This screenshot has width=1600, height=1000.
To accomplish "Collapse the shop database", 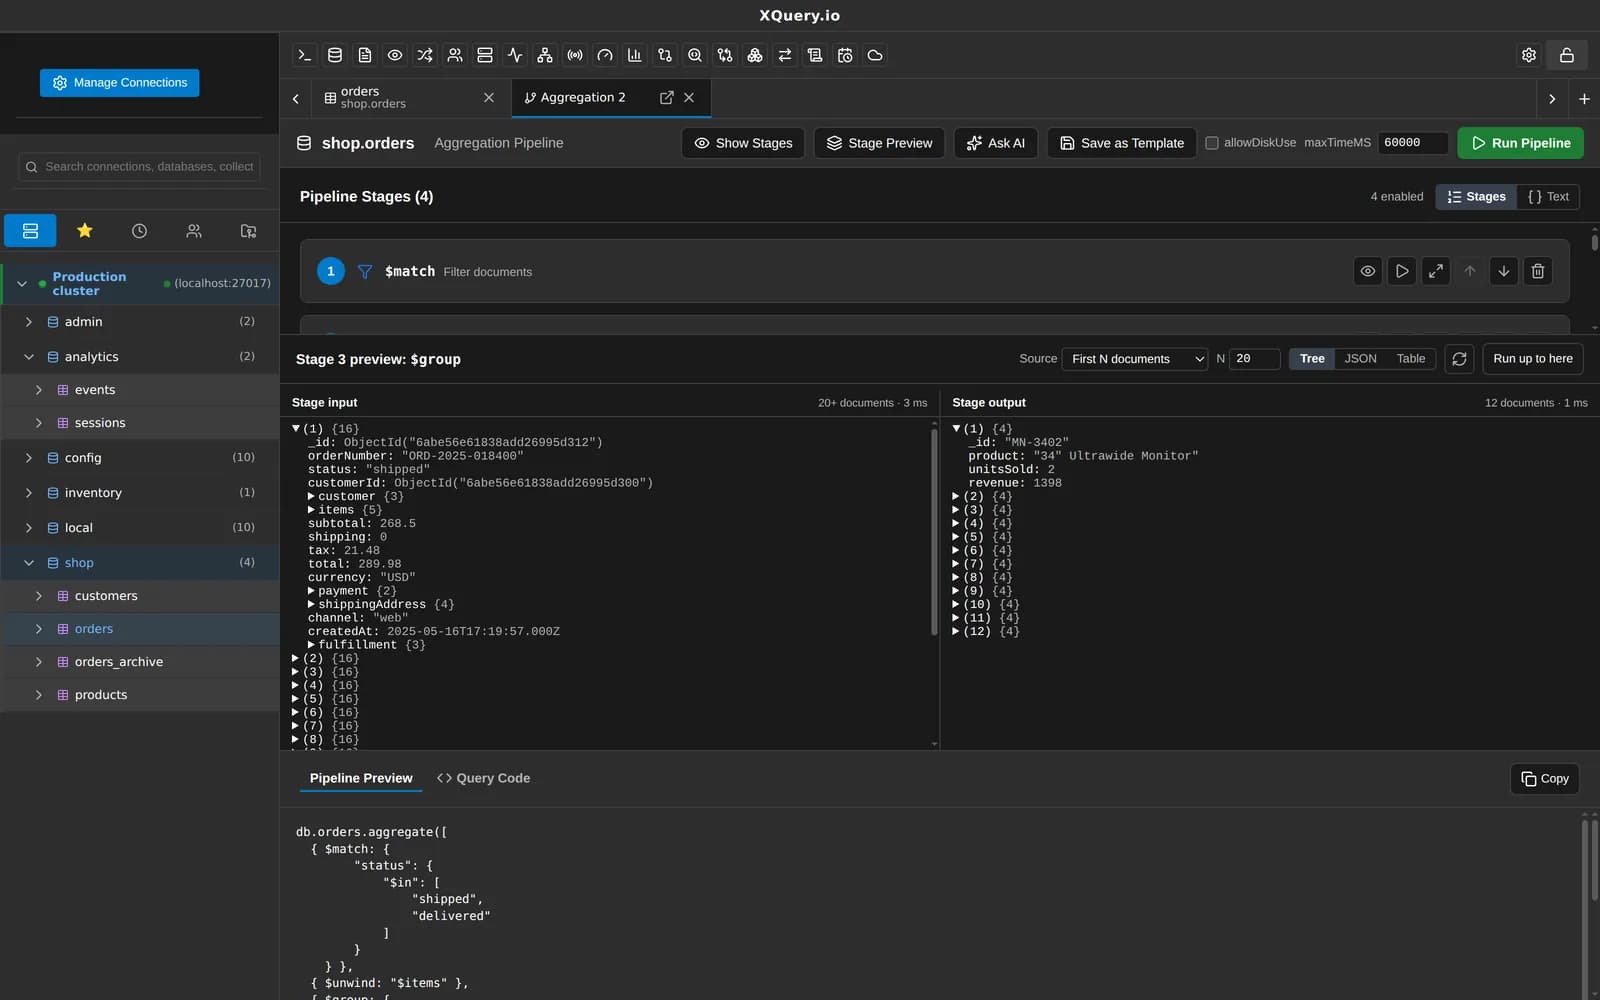I will pos(29,563).
